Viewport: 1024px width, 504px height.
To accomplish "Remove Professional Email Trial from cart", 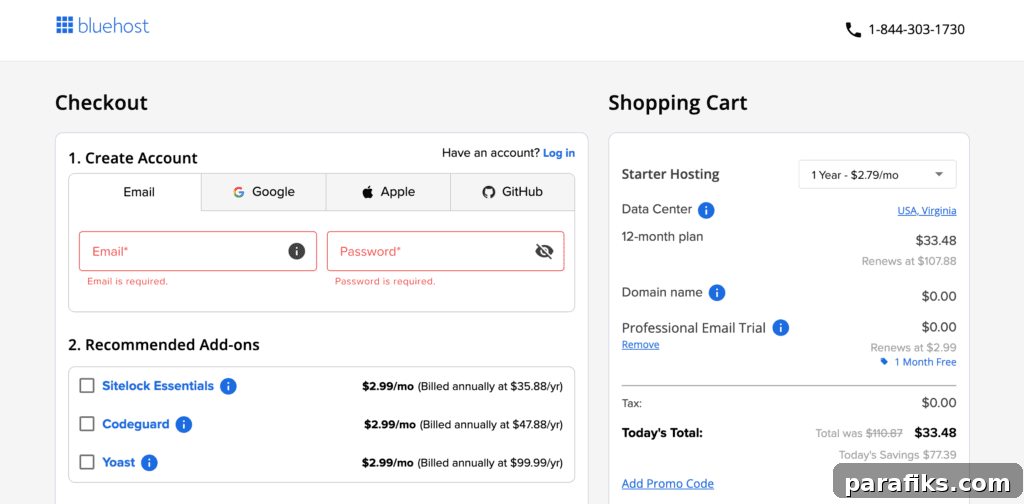I will (x=640, y=345).
